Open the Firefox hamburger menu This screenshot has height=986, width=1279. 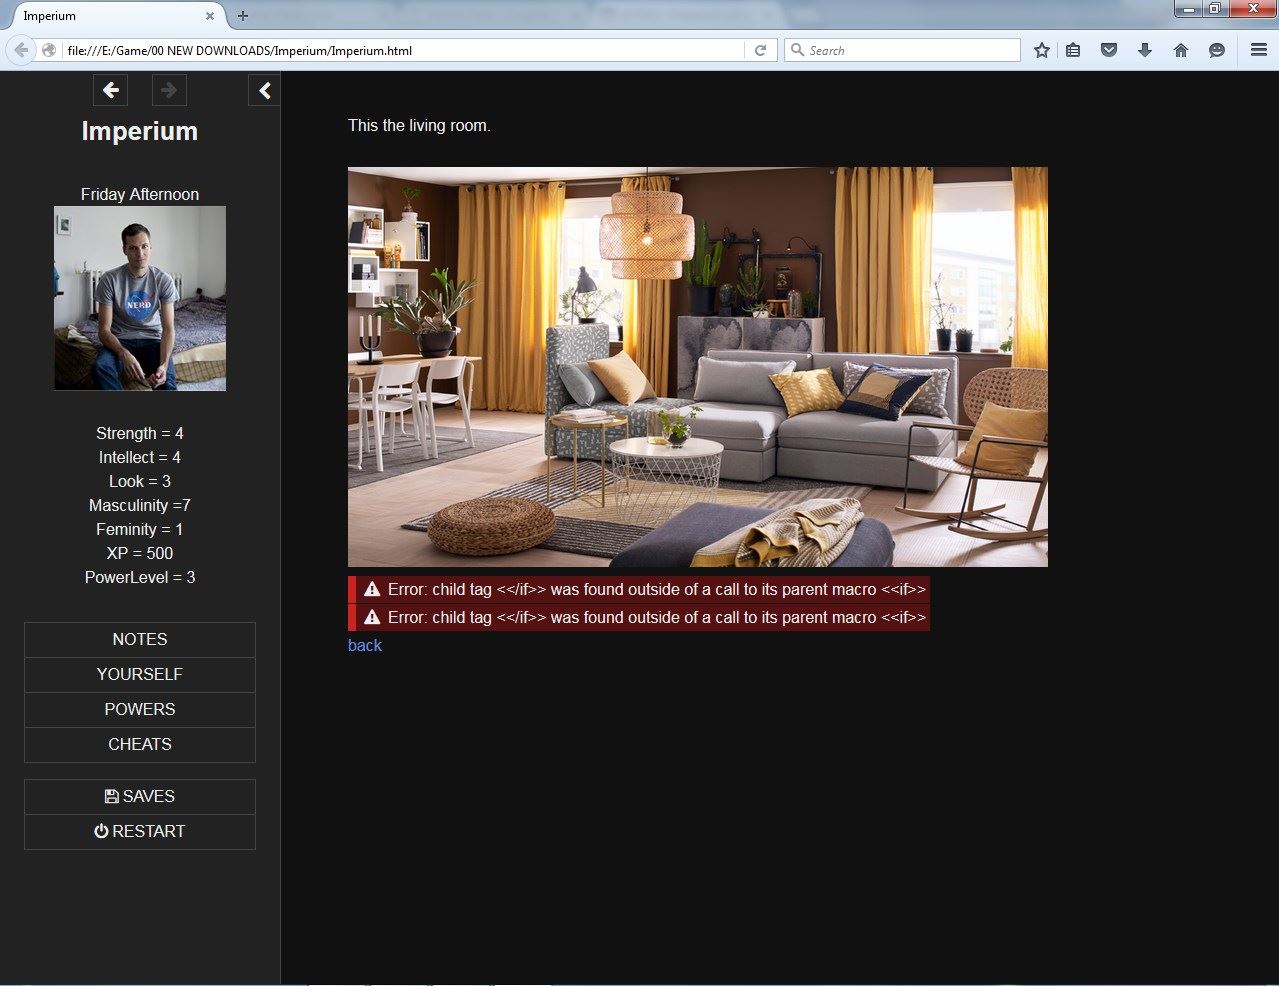1259,50
